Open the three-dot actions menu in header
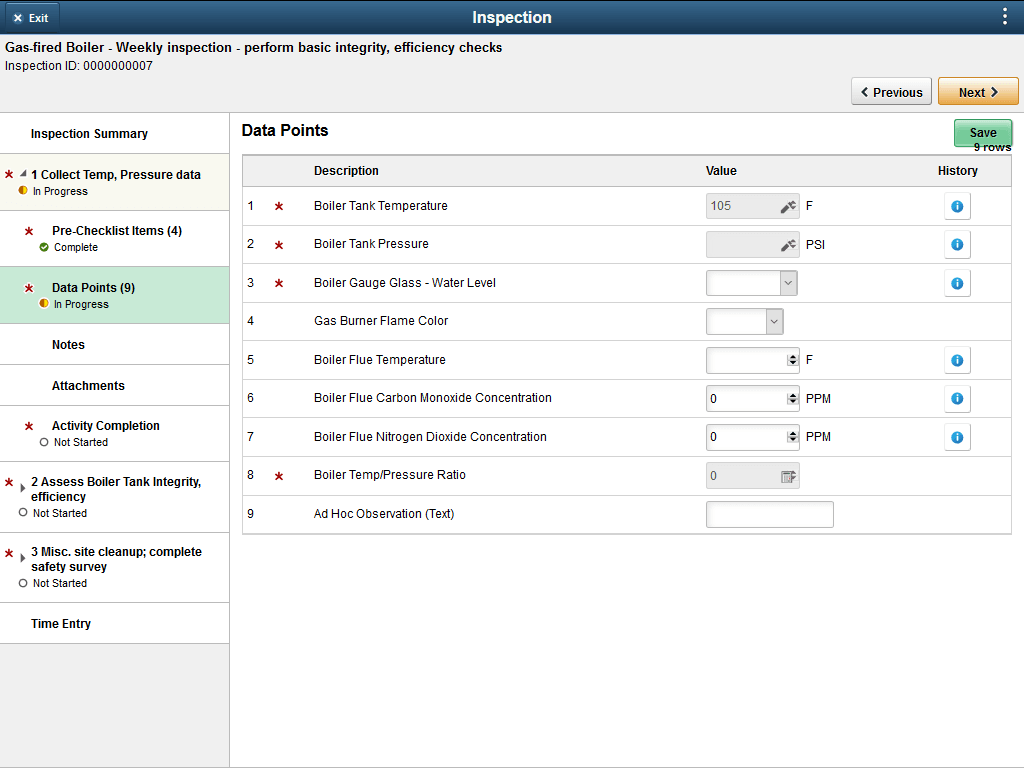This screenshot has height=768, width=1024. point(1004,17)
